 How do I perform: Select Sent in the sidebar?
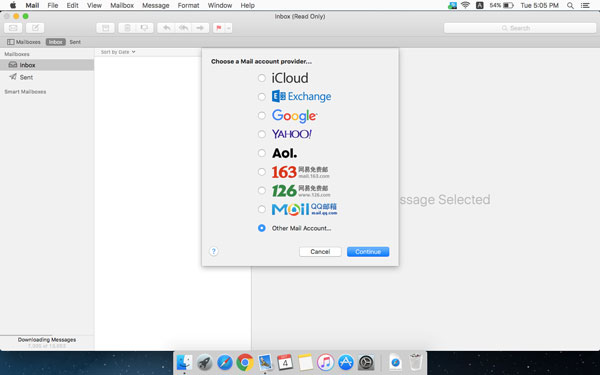coord(47,77)
